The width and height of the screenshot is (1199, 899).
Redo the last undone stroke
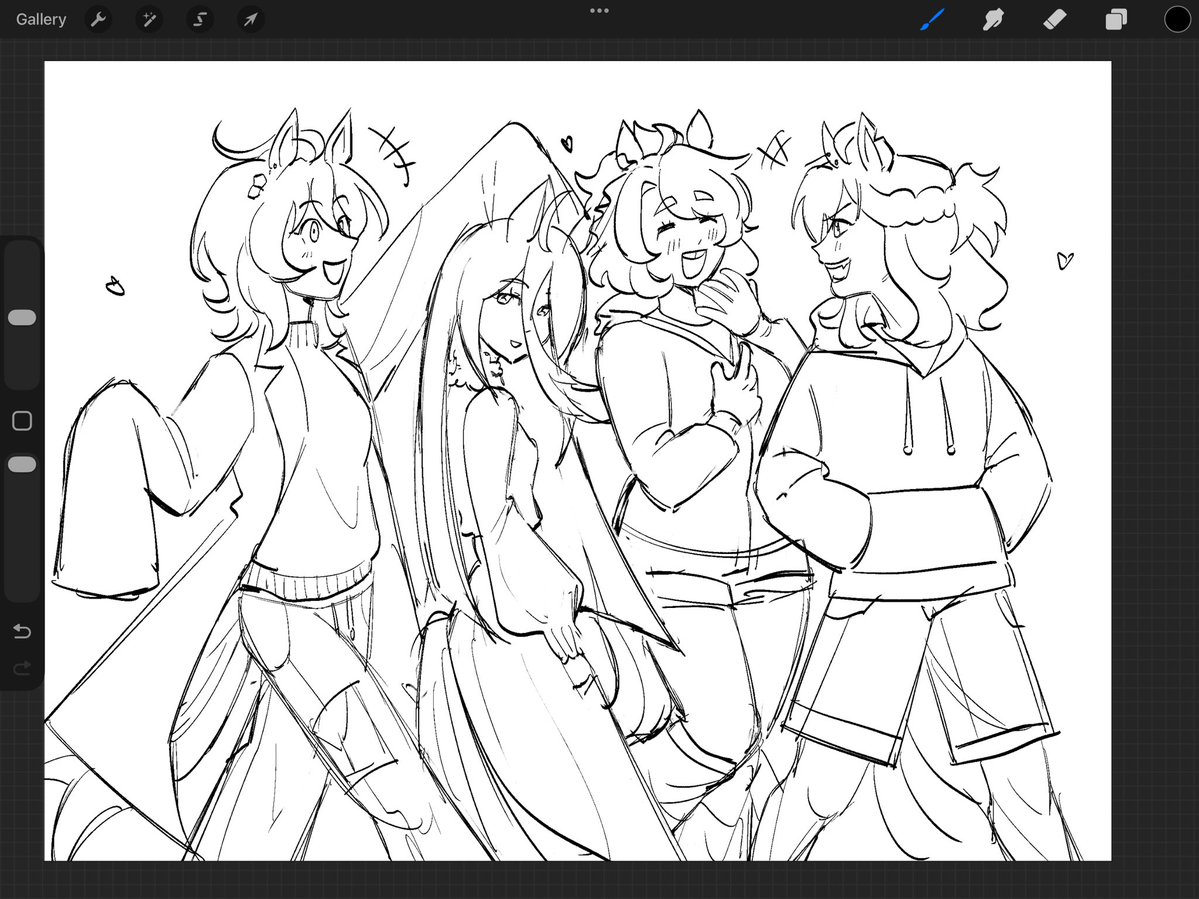coord(21,668)
